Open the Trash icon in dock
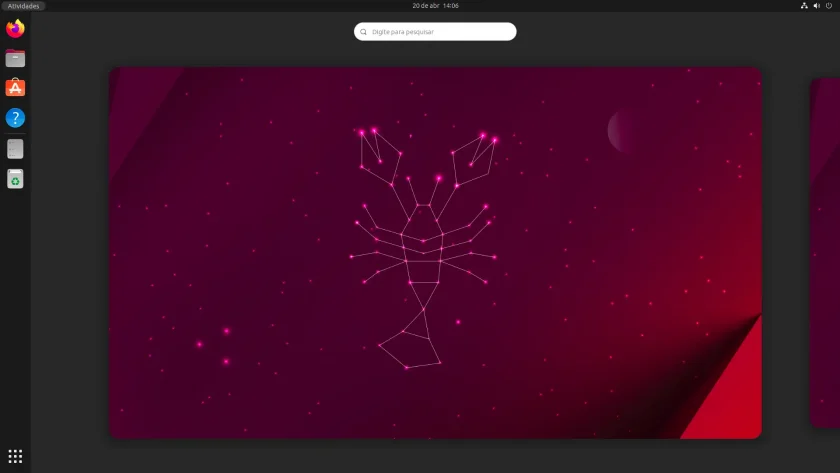 pos(15,179)
